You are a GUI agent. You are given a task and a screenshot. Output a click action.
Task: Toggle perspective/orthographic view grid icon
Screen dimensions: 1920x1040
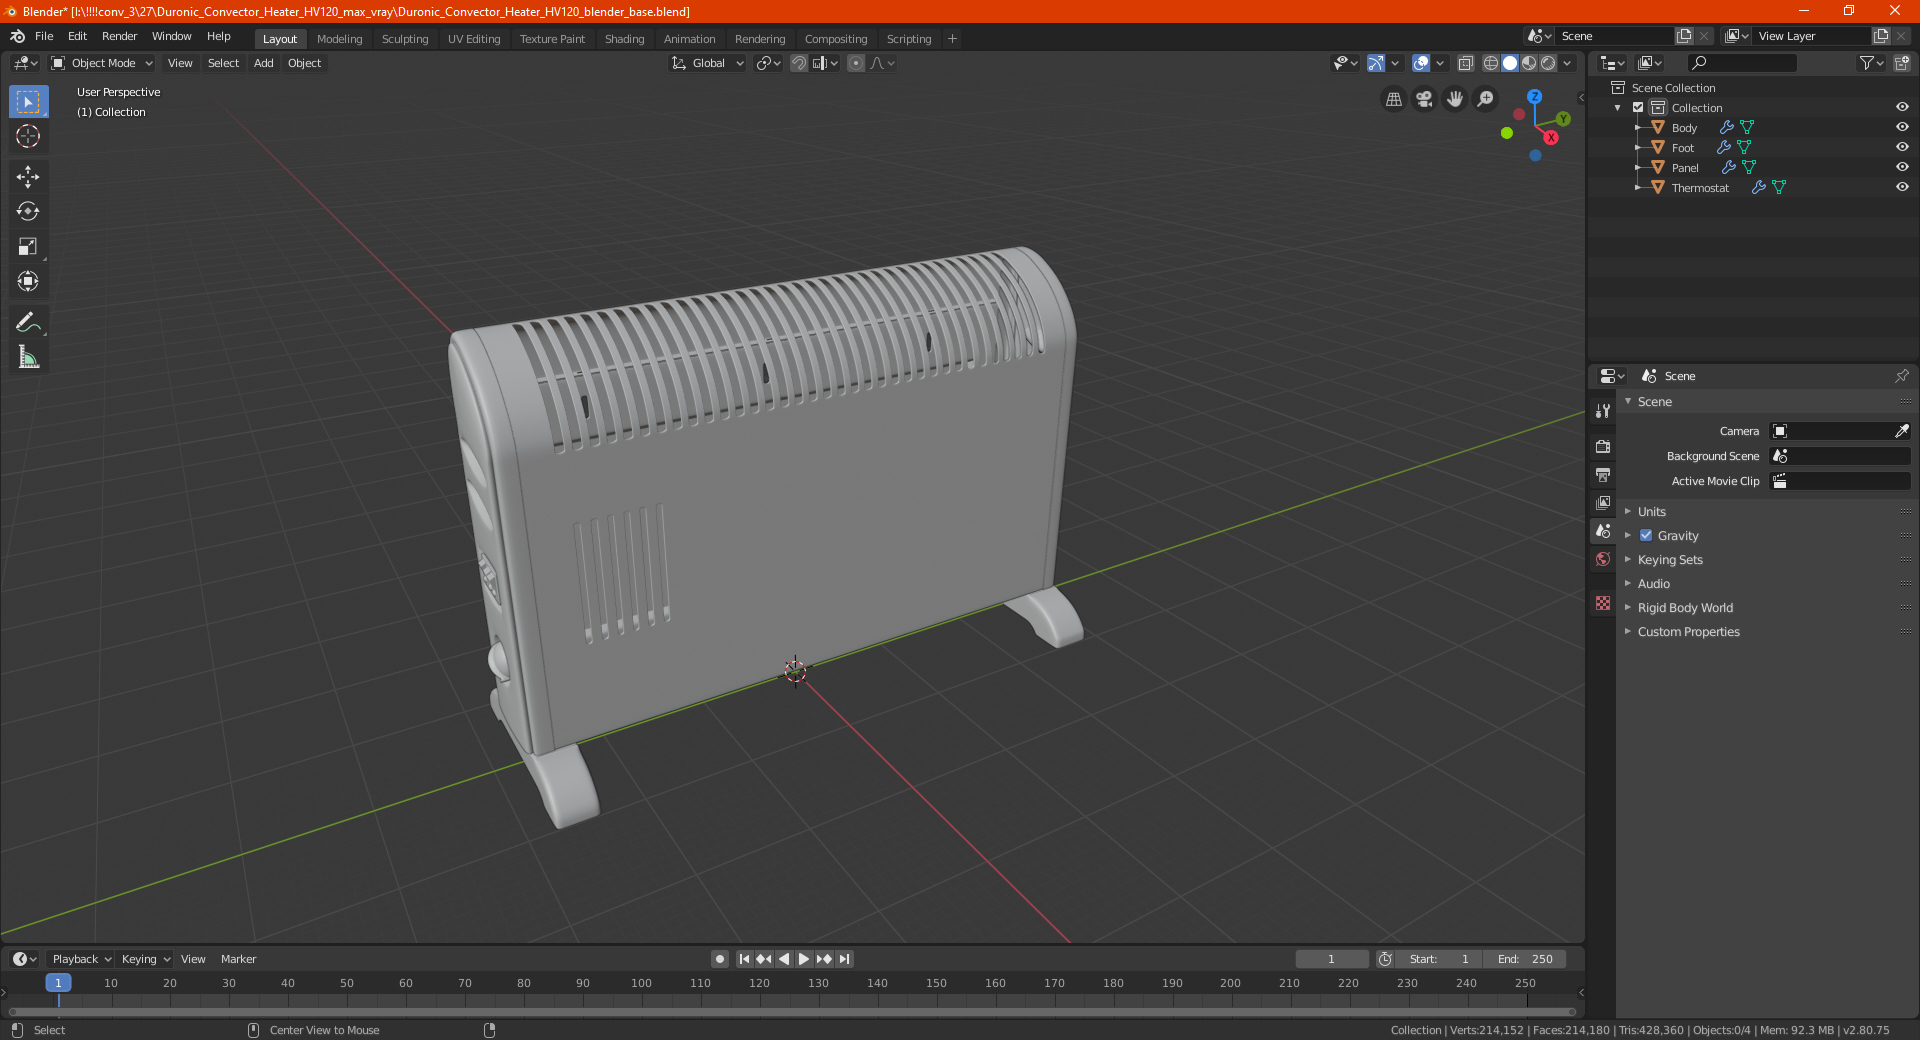(x=1393, y=99)
